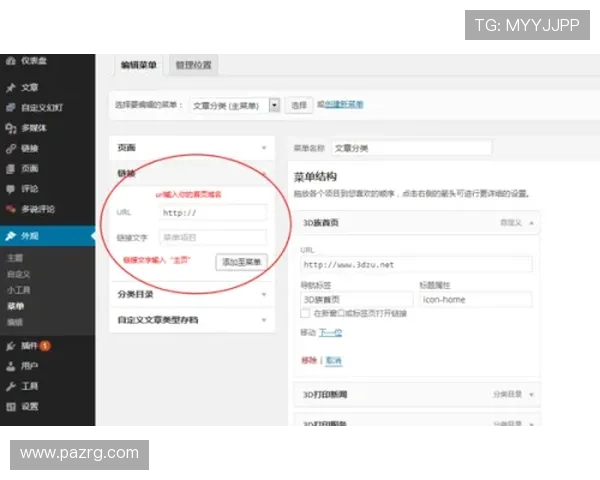The width and height of the screenshot is (600, 480).
Task: Click the 插件 plug icon
Action: pyautogui.click(x=11, y=346)
